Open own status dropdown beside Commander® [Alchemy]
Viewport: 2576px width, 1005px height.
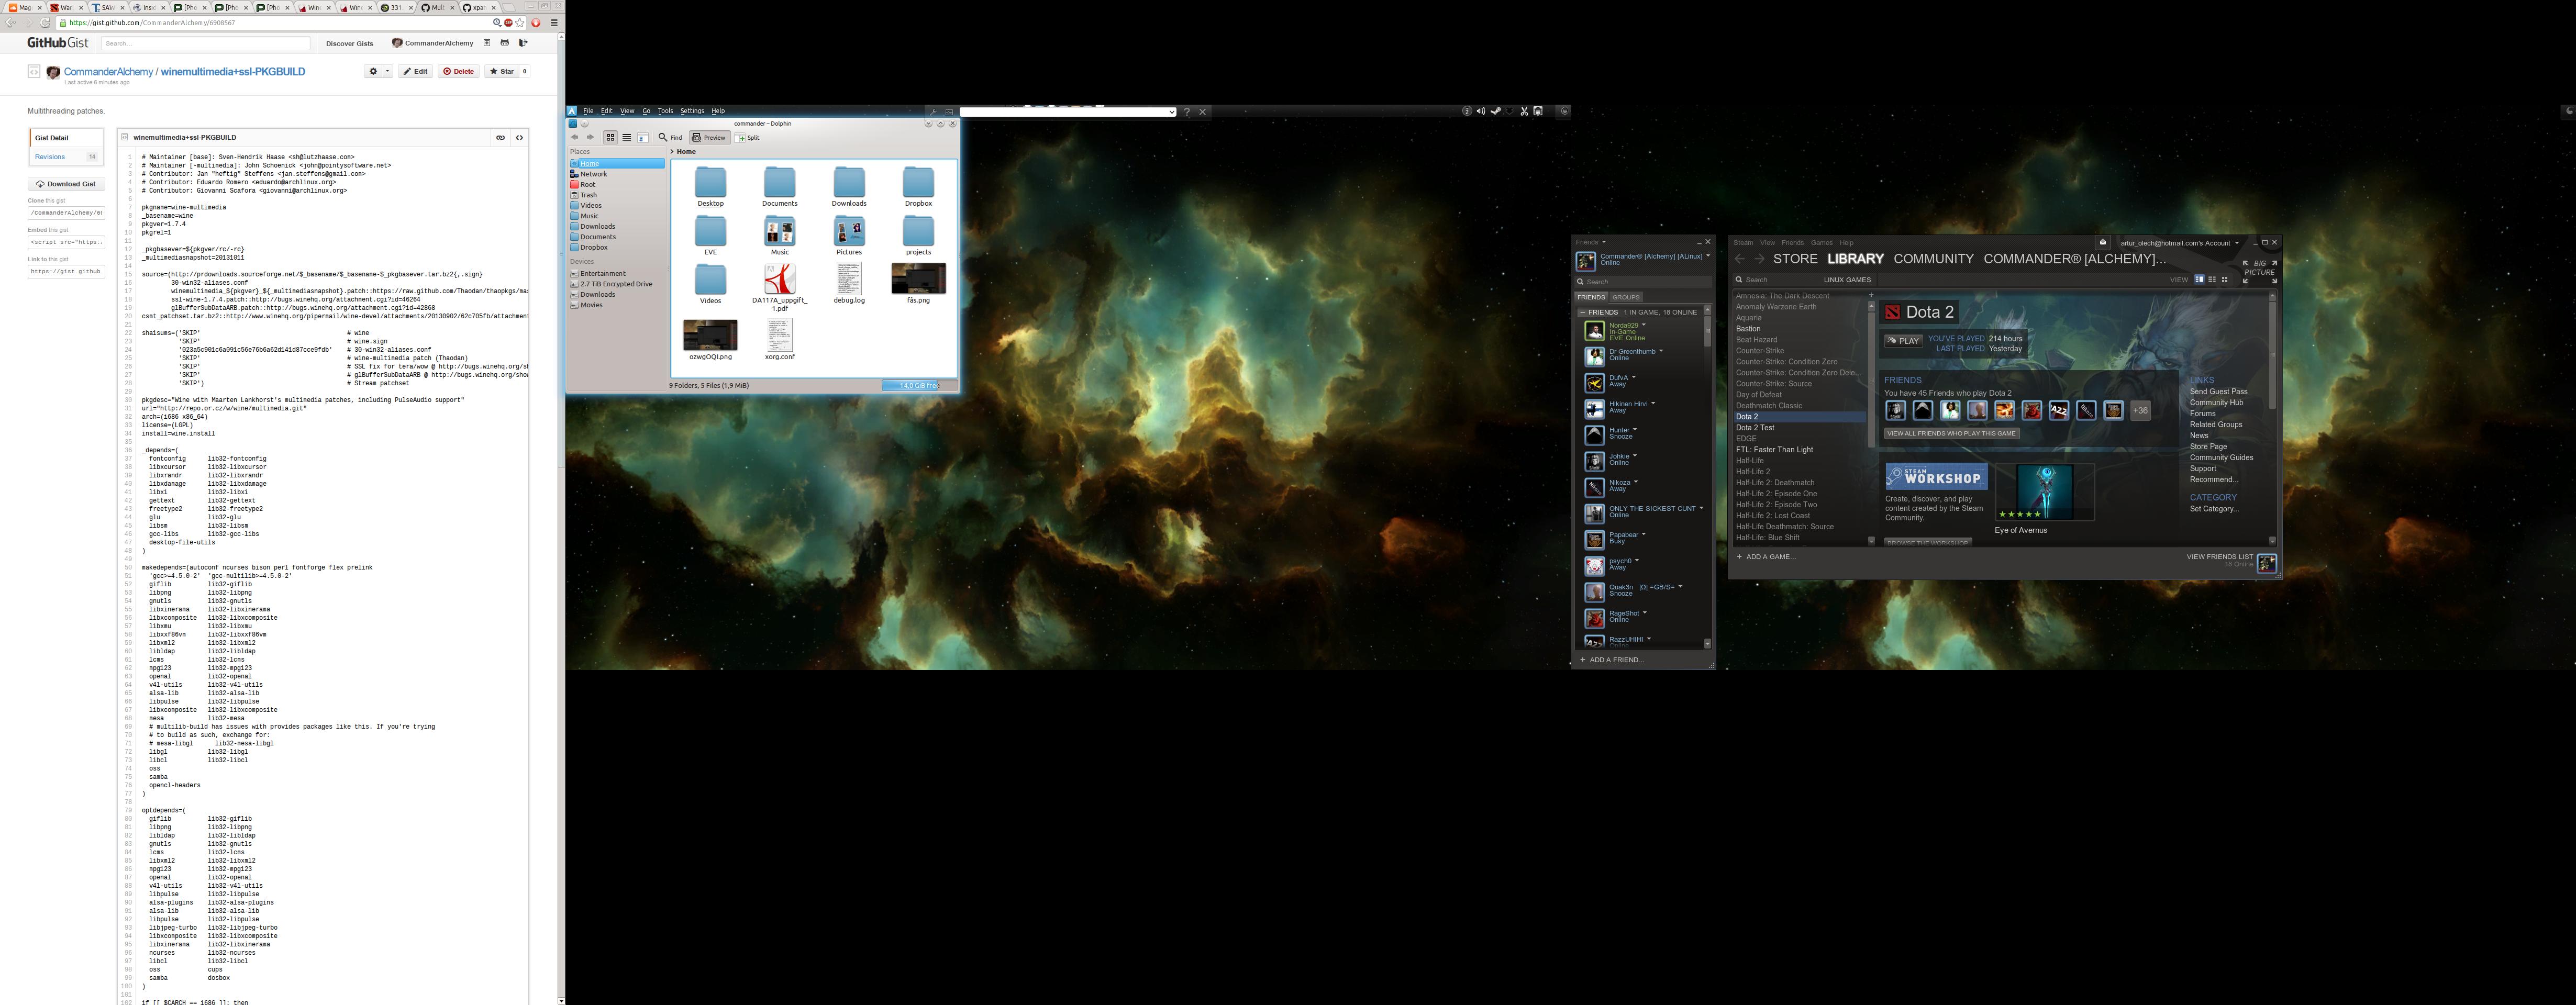coord(1708,256)
